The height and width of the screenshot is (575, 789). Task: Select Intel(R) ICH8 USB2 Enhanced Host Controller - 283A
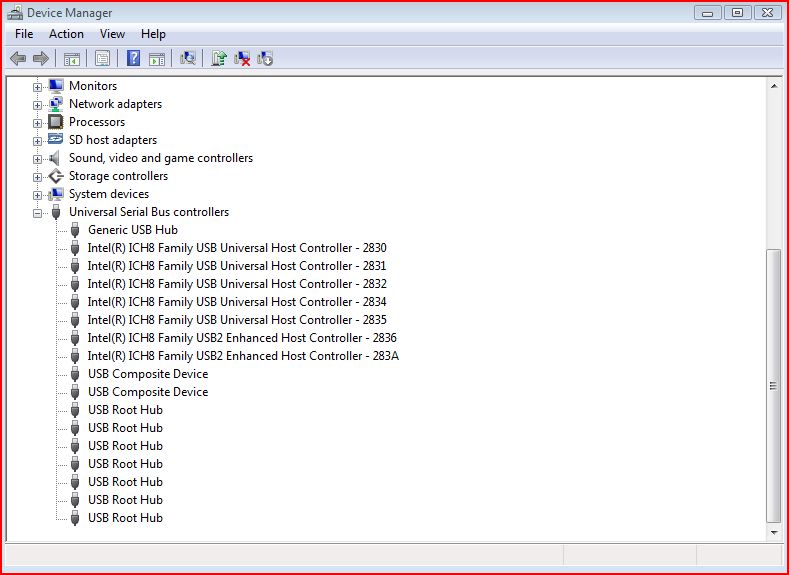pos(243,356)
